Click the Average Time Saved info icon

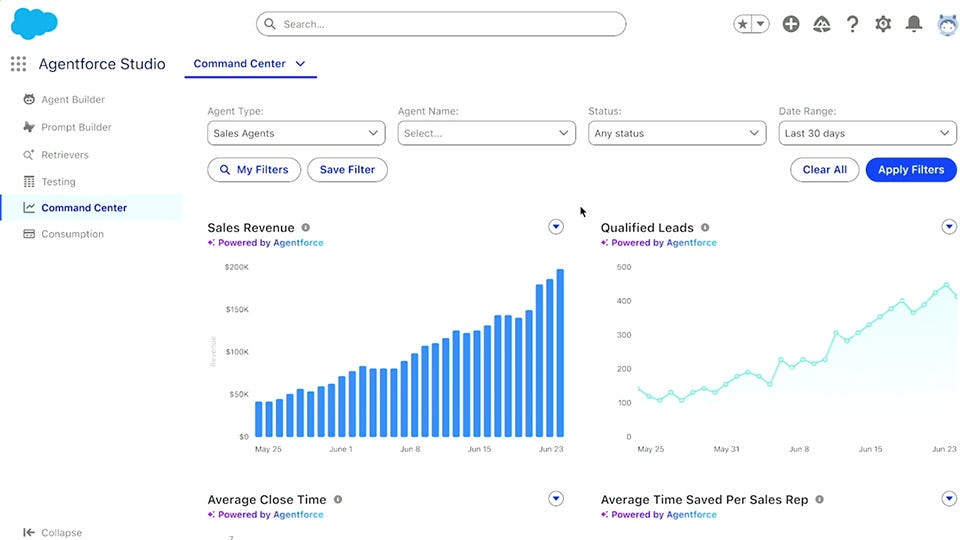click(820, 500)
